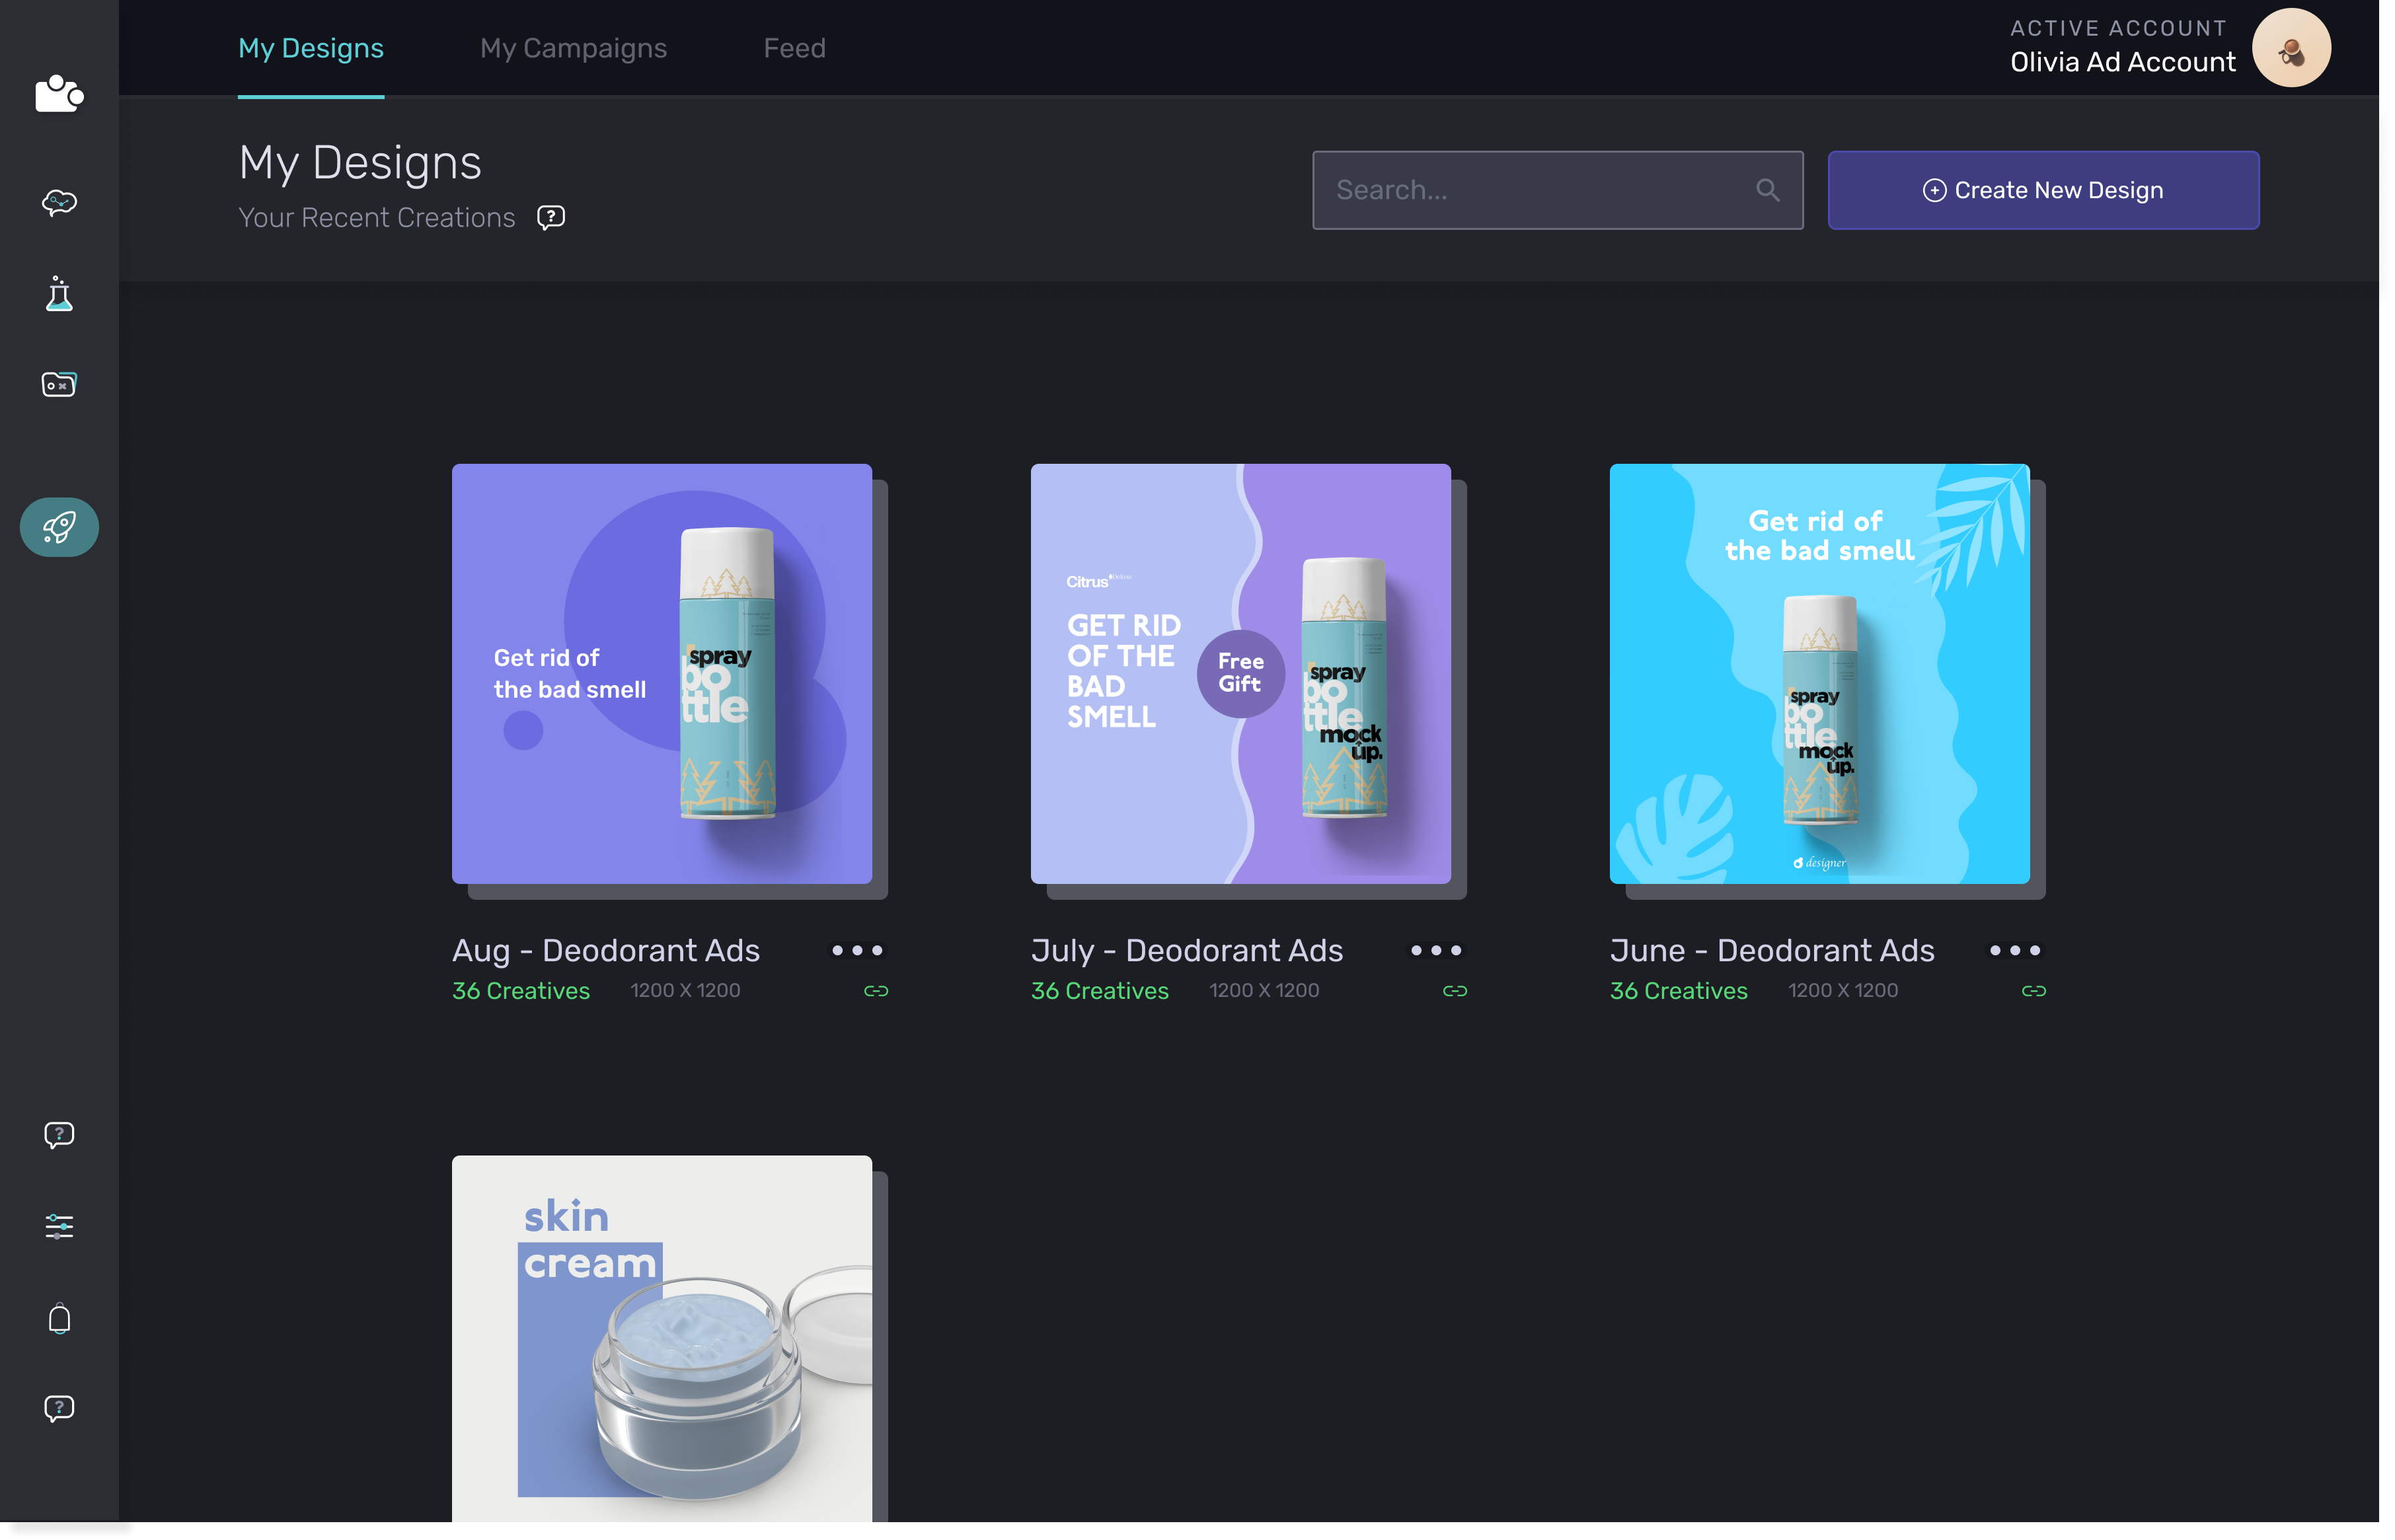The height and width of the screenshot is (1540, 2395).
Task: Open the creative card sidebar icon
Action: point(59,385)
